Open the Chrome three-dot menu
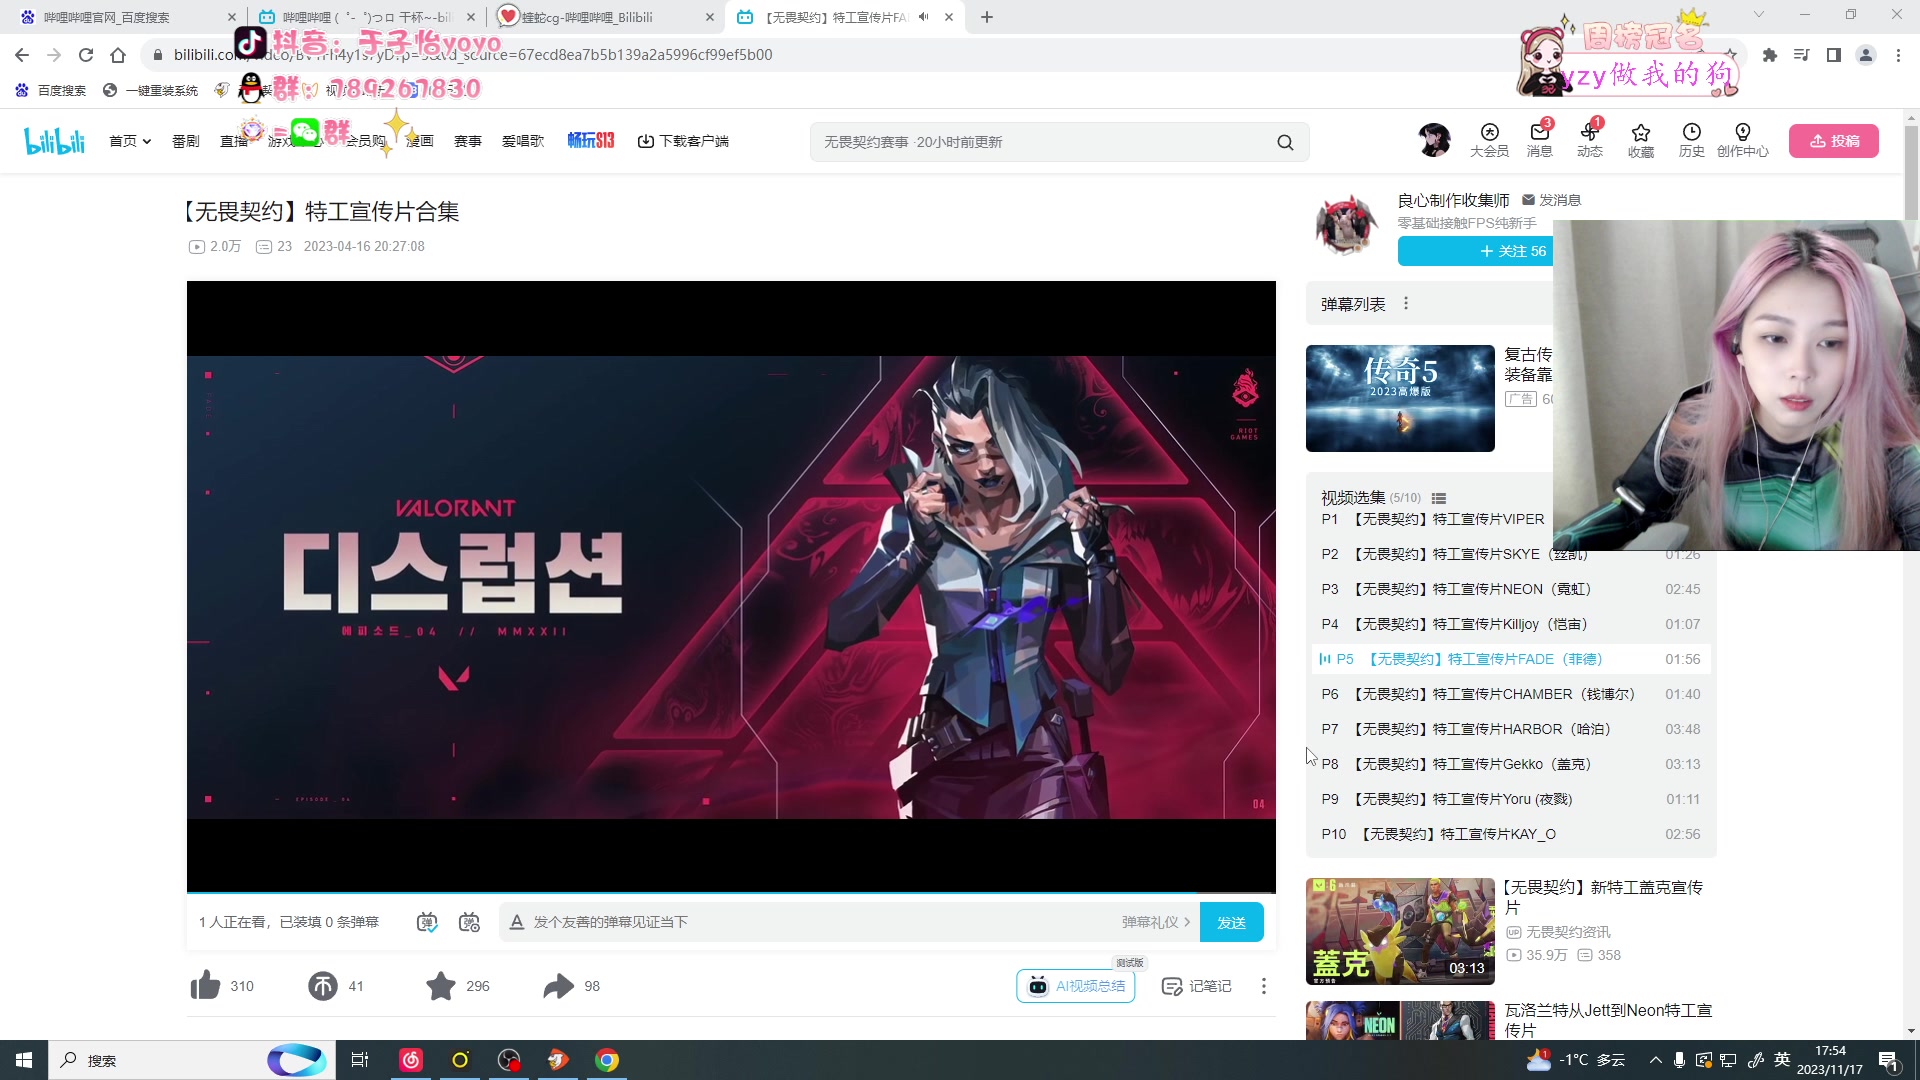This screenshot has height=1080, width=1920. tap(1898, 55)
